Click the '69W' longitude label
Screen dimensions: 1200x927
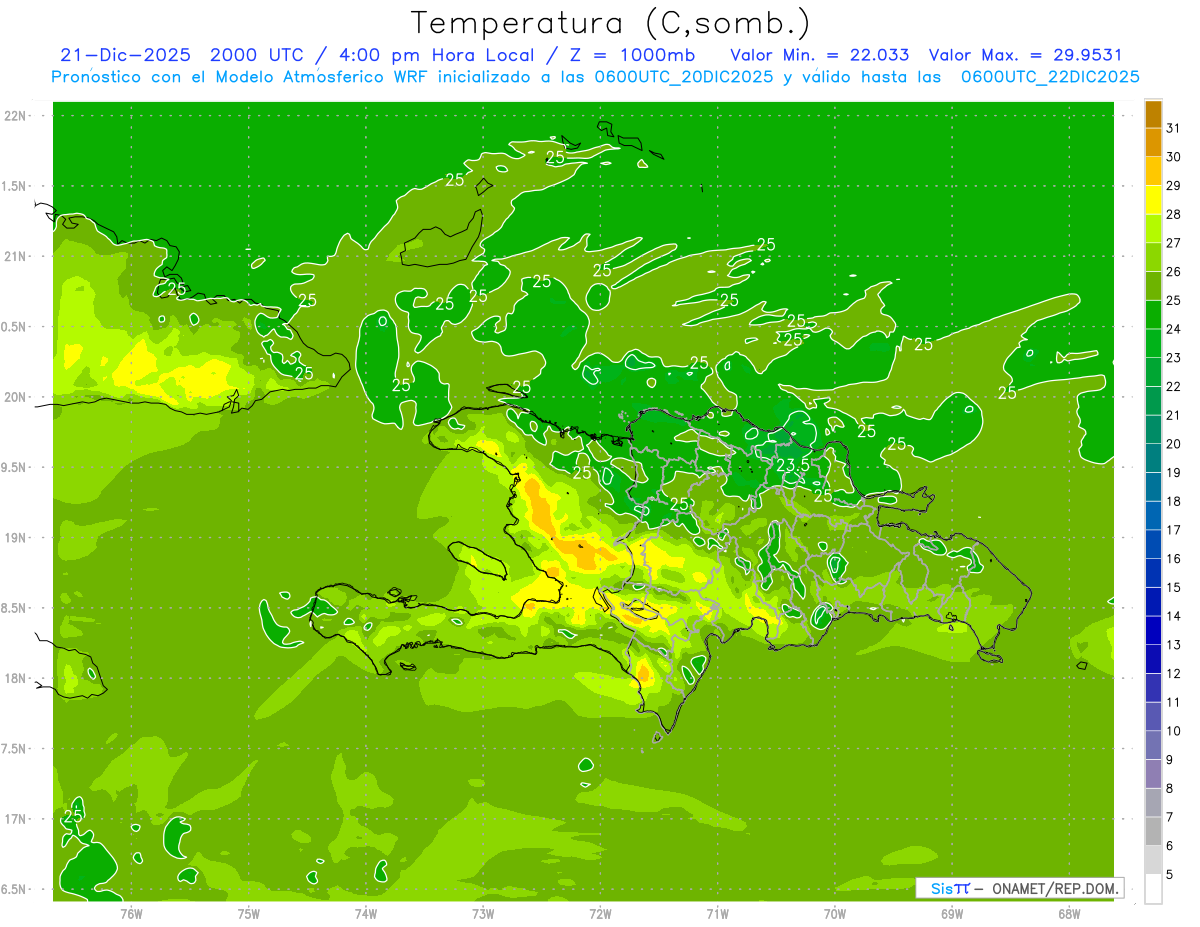(x=951, y=914)
